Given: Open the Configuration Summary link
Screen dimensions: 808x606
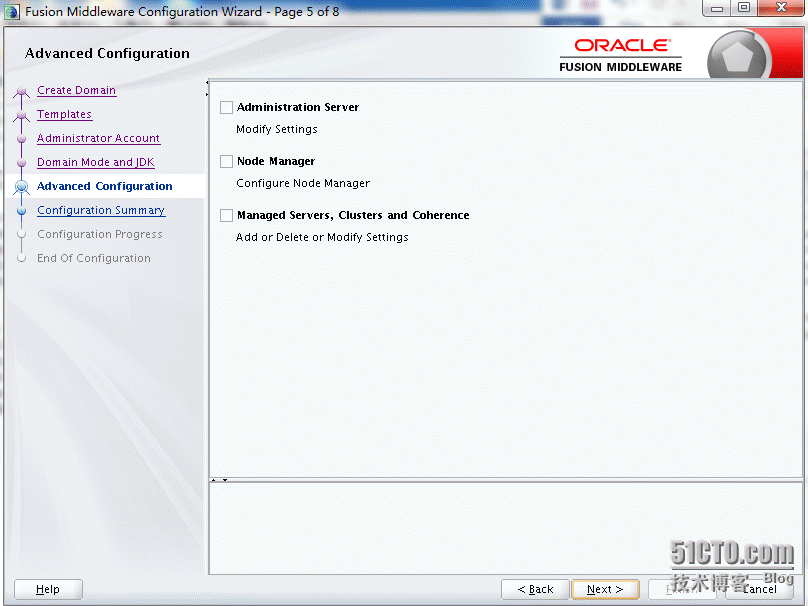Looking at the screenshot, I should click(x=101, y=210).
